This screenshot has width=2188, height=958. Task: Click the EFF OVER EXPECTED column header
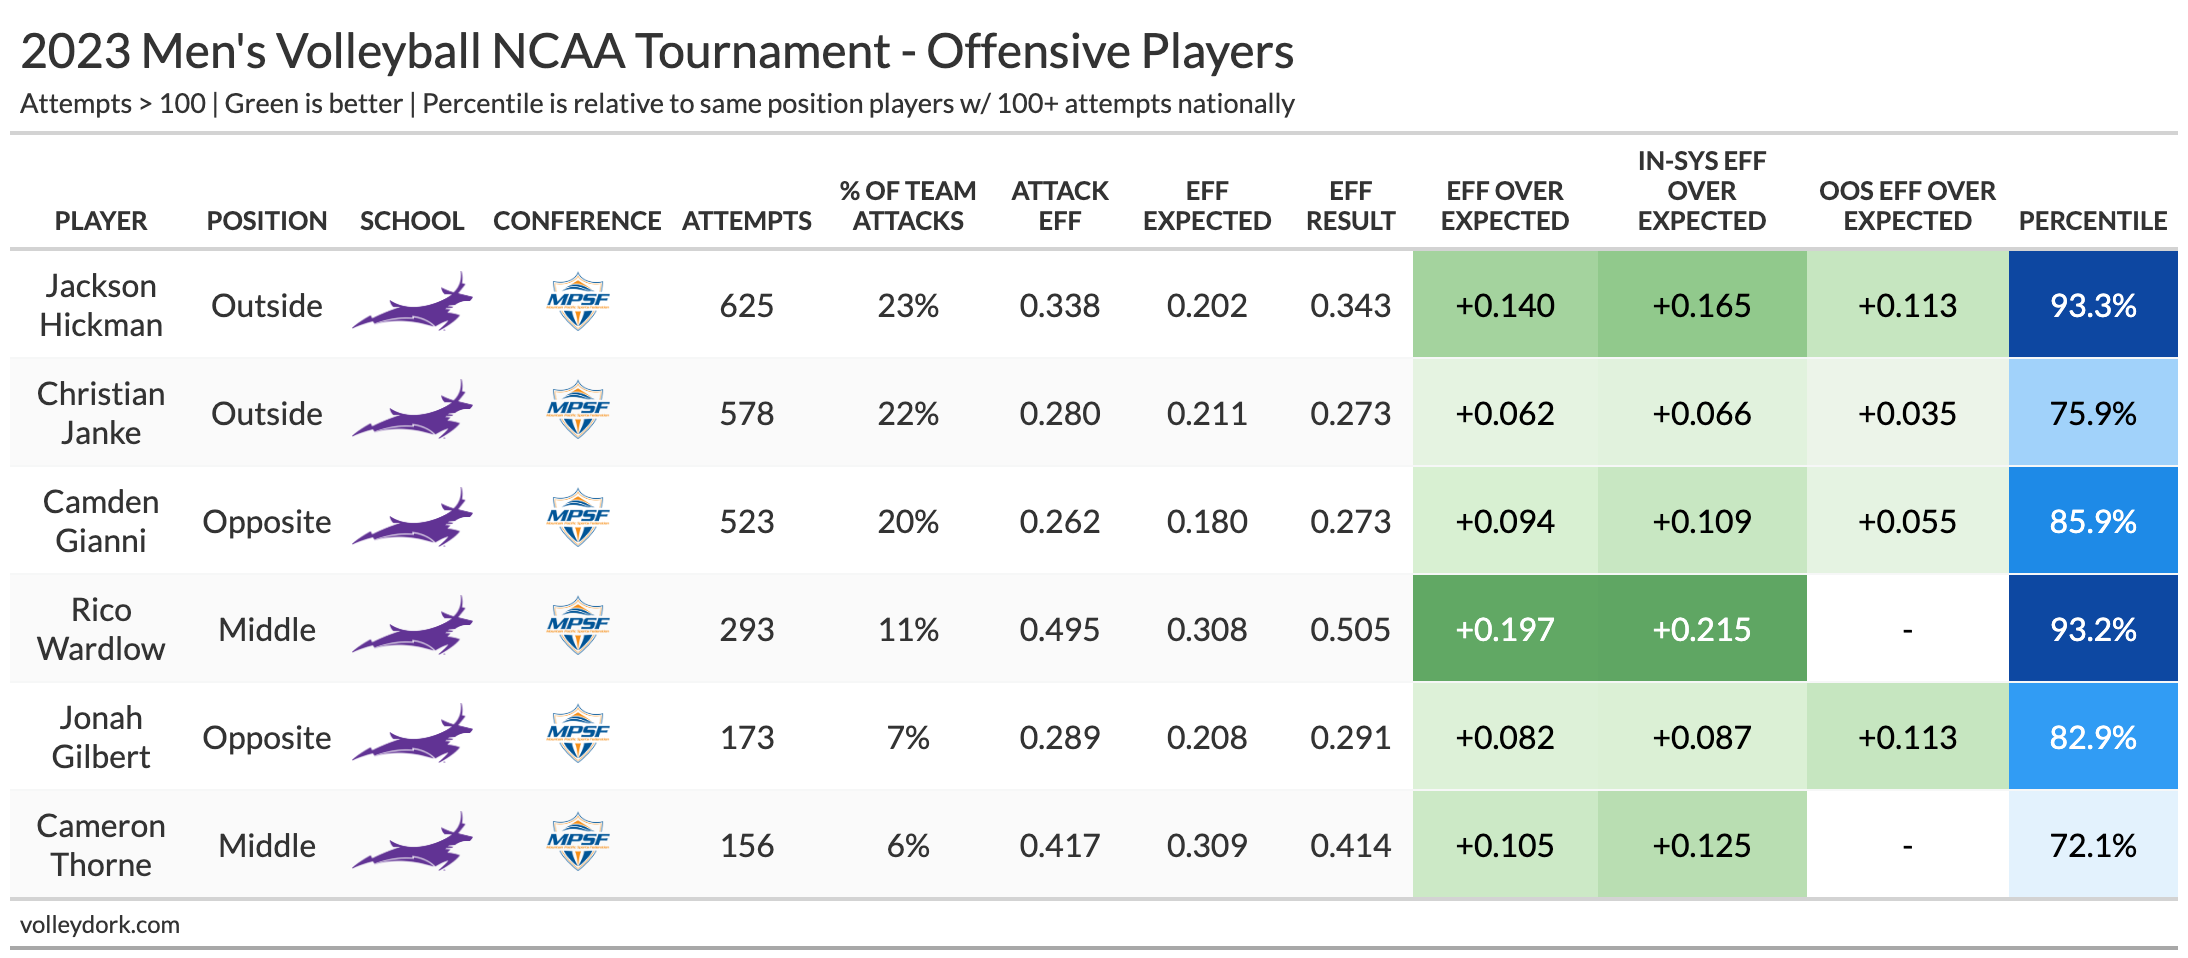(1504, 206)
